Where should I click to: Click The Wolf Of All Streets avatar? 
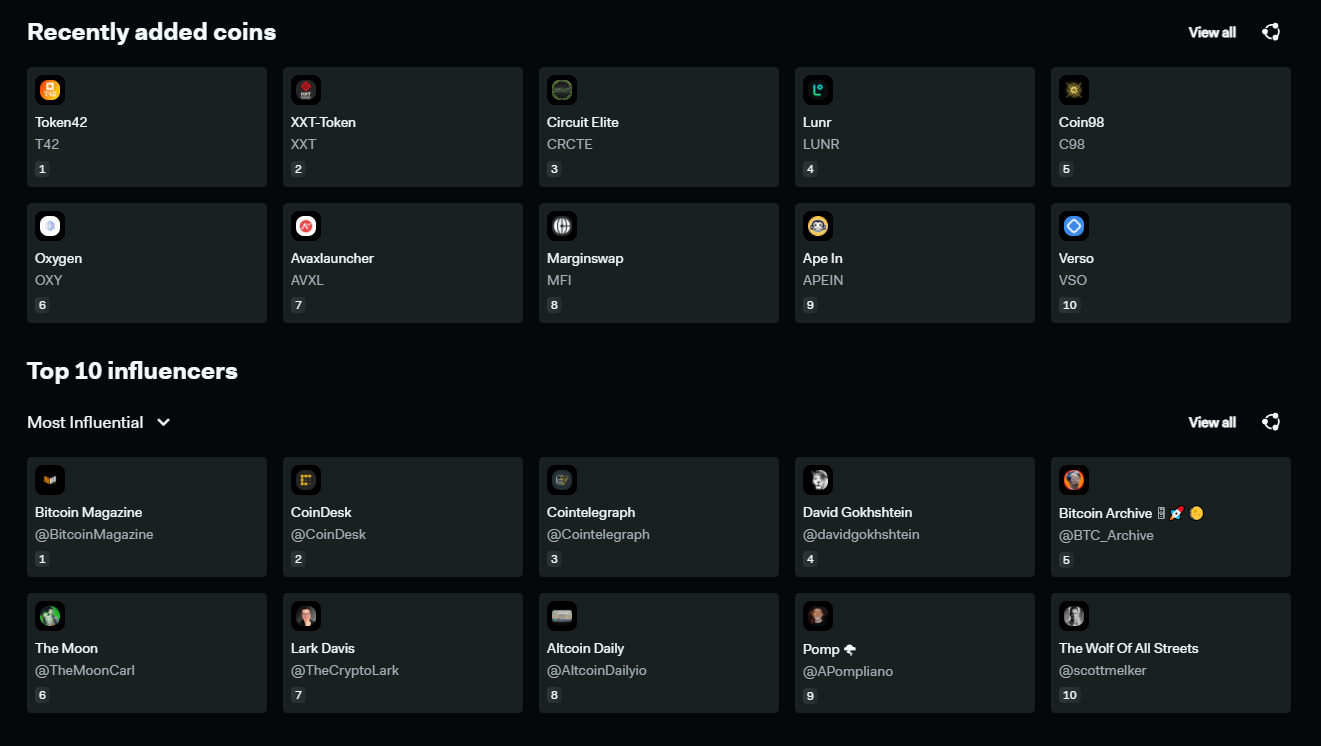[1074, 616]
